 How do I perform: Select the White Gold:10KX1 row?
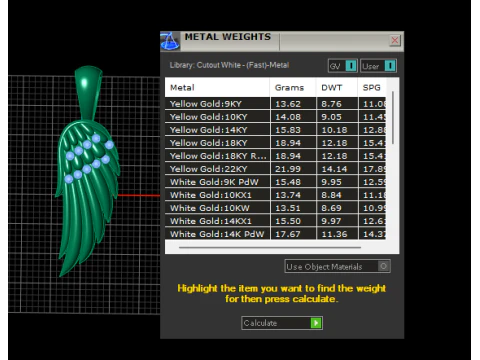click(275, 195)
